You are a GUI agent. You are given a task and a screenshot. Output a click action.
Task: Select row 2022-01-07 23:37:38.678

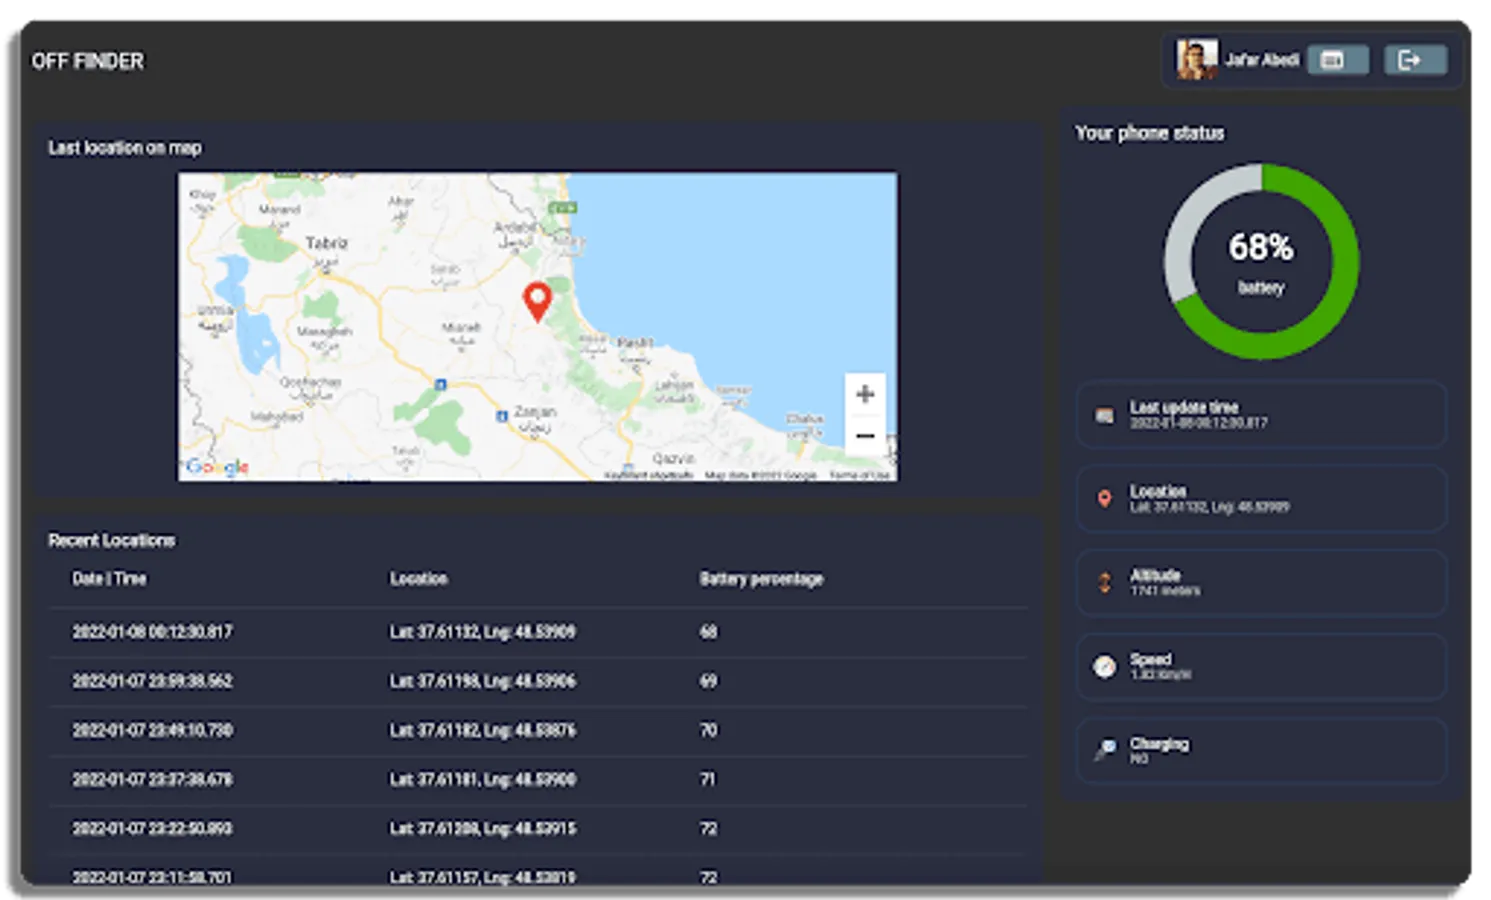(x=539, y=779)
